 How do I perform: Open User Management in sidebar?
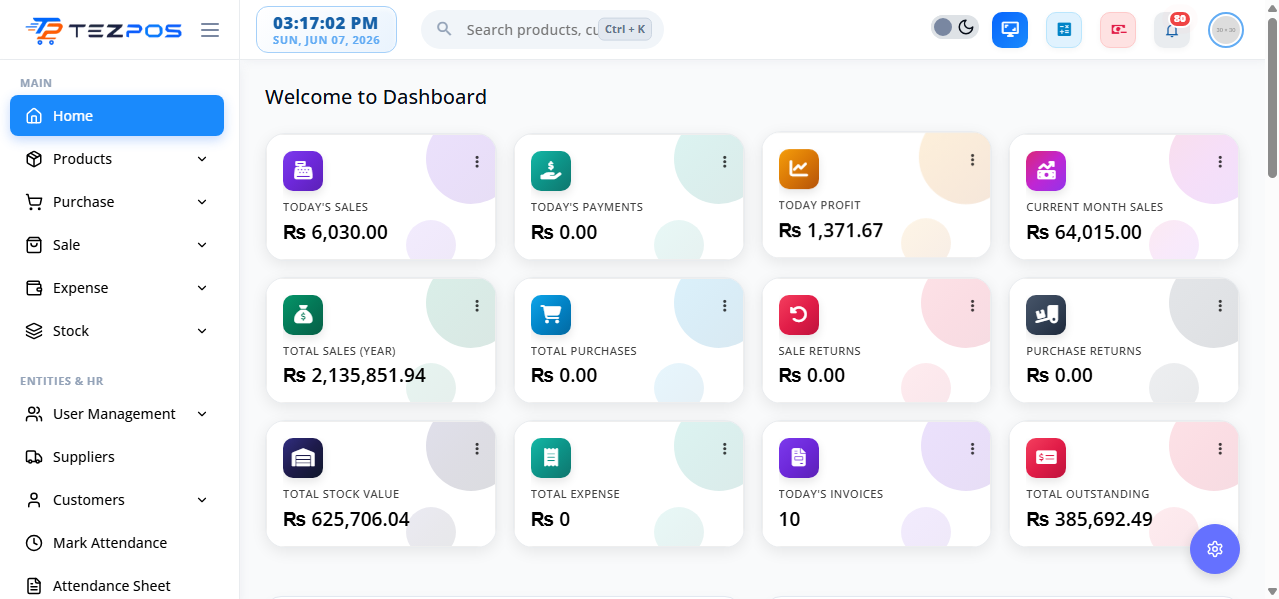point(117,414)
